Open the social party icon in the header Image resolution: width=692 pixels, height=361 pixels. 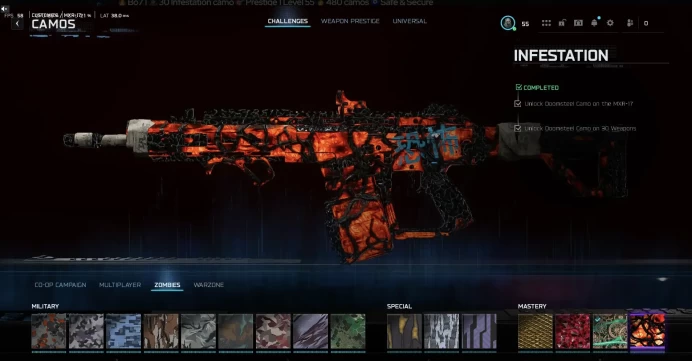tap(630, 23)
